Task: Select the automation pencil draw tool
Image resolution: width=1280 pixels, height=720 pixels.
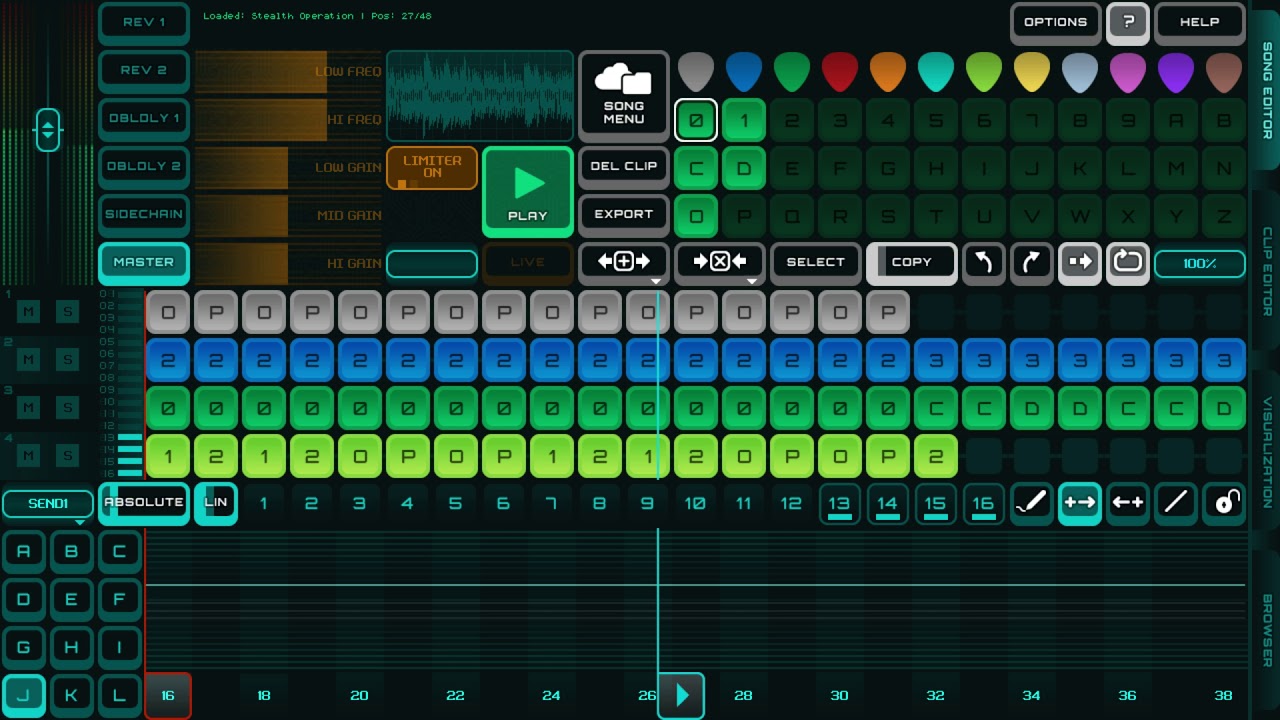Action: click(1032, 503)
